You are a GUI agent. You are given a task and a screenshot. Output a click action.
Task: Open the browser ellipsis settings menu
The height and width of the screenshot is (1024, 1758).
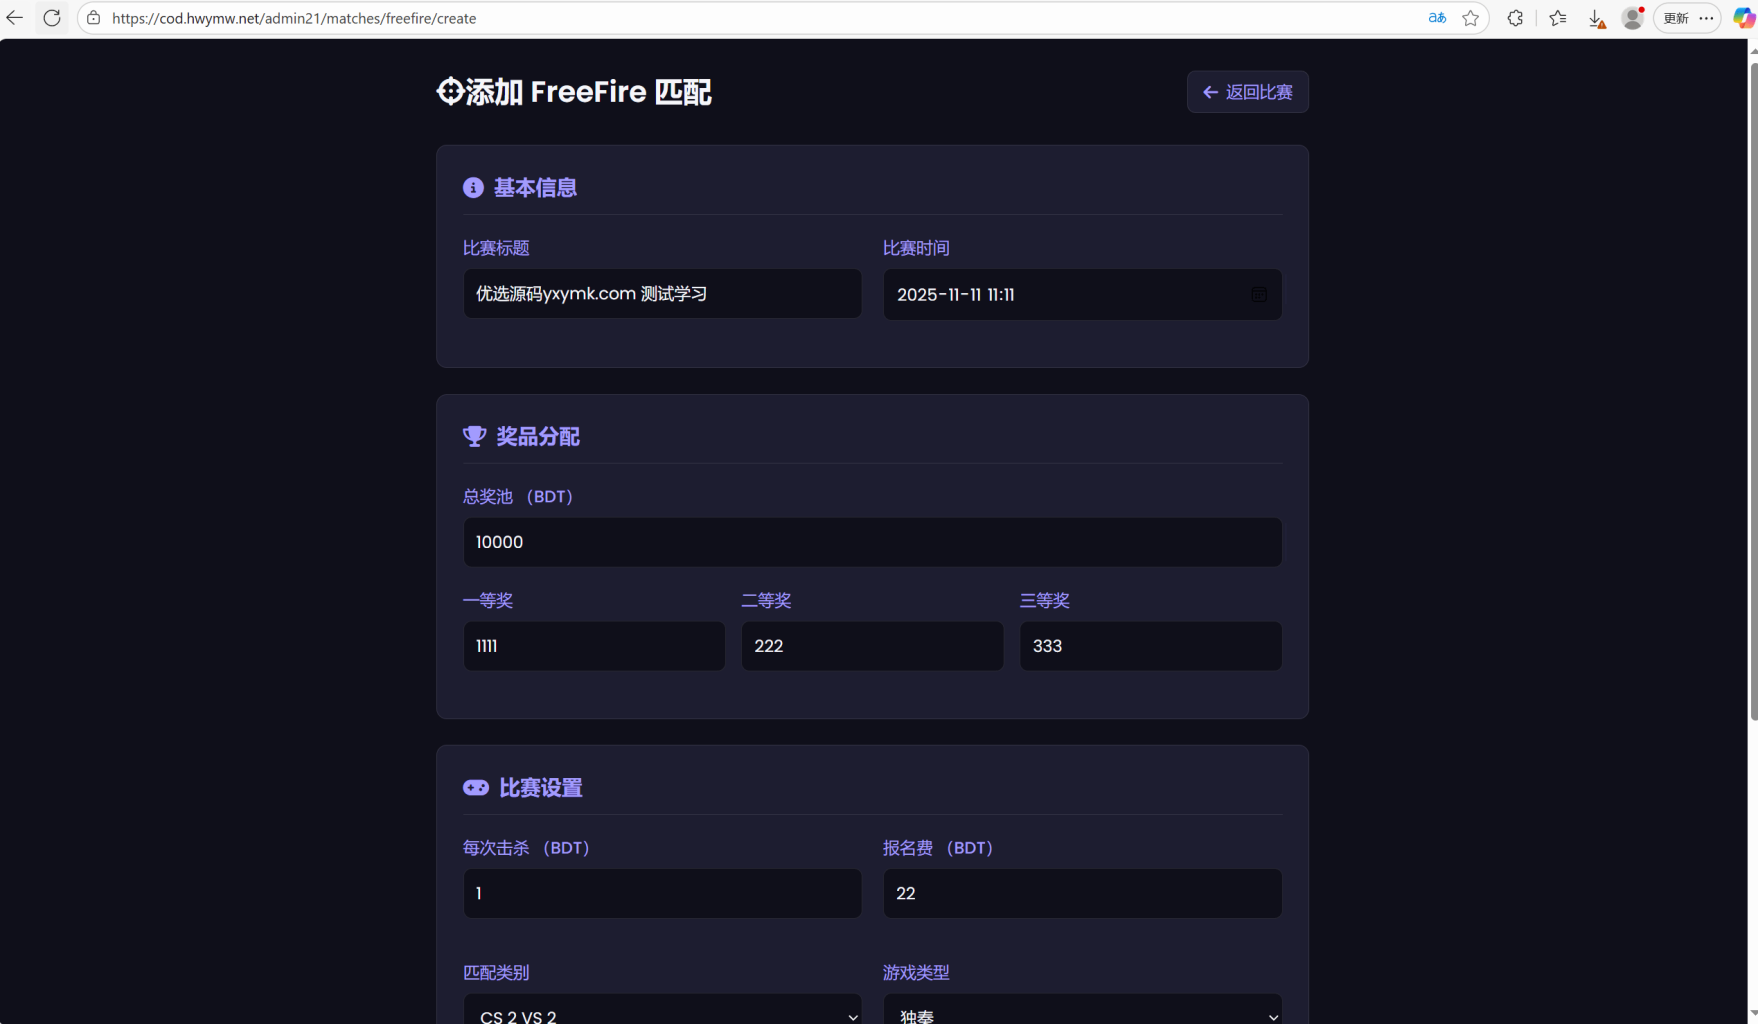(x=1708, y=18)
